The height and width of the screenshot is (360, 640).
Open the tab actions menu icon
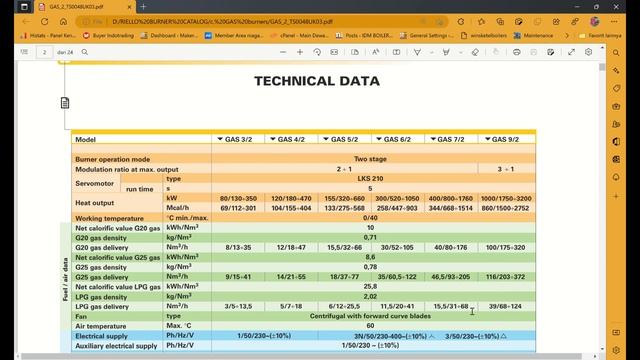[x=24, y=7]
